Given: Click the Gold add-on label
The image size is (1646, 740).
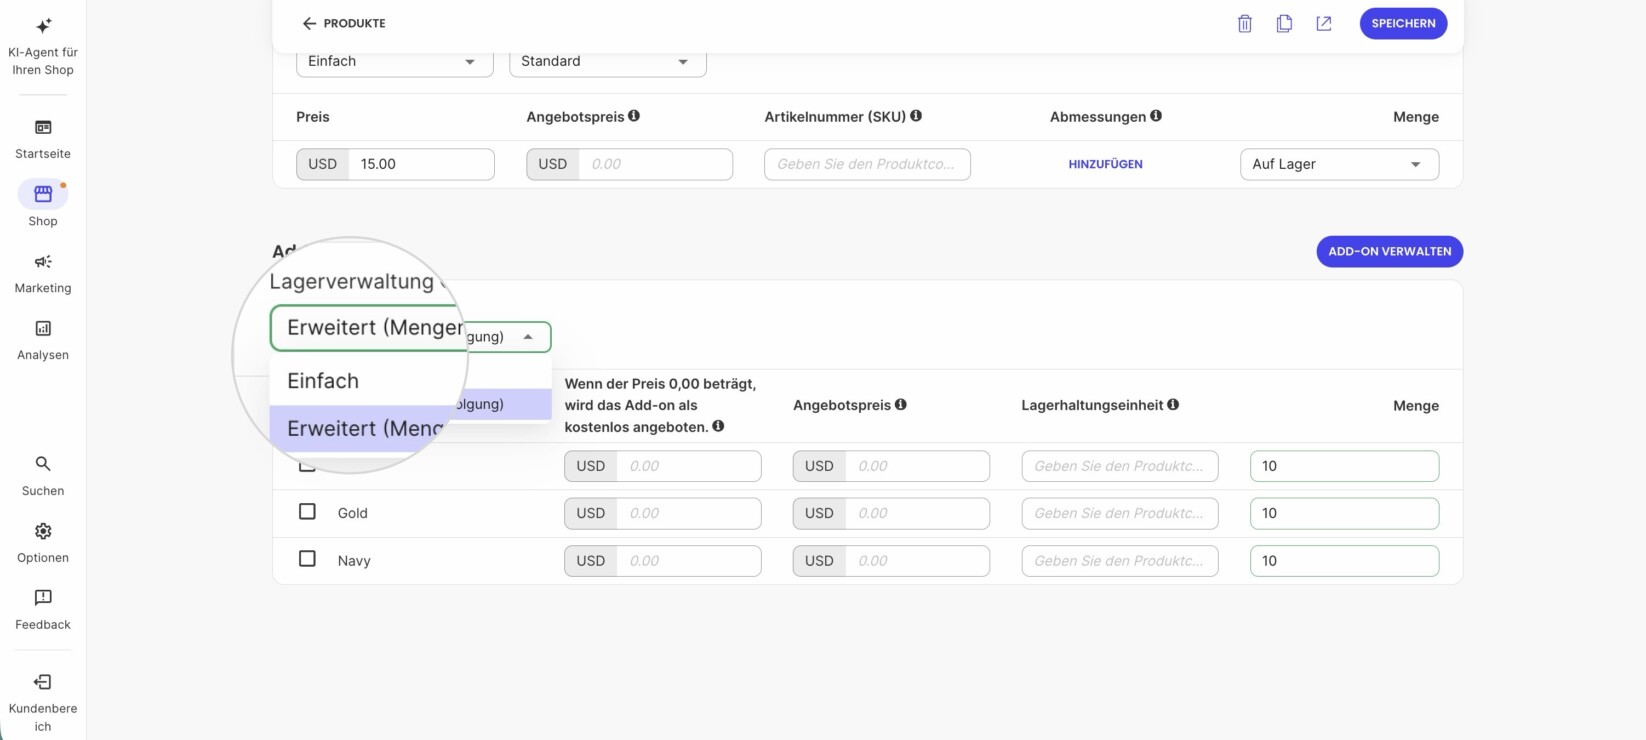Looking at the screenshot, I should point(353,513).
